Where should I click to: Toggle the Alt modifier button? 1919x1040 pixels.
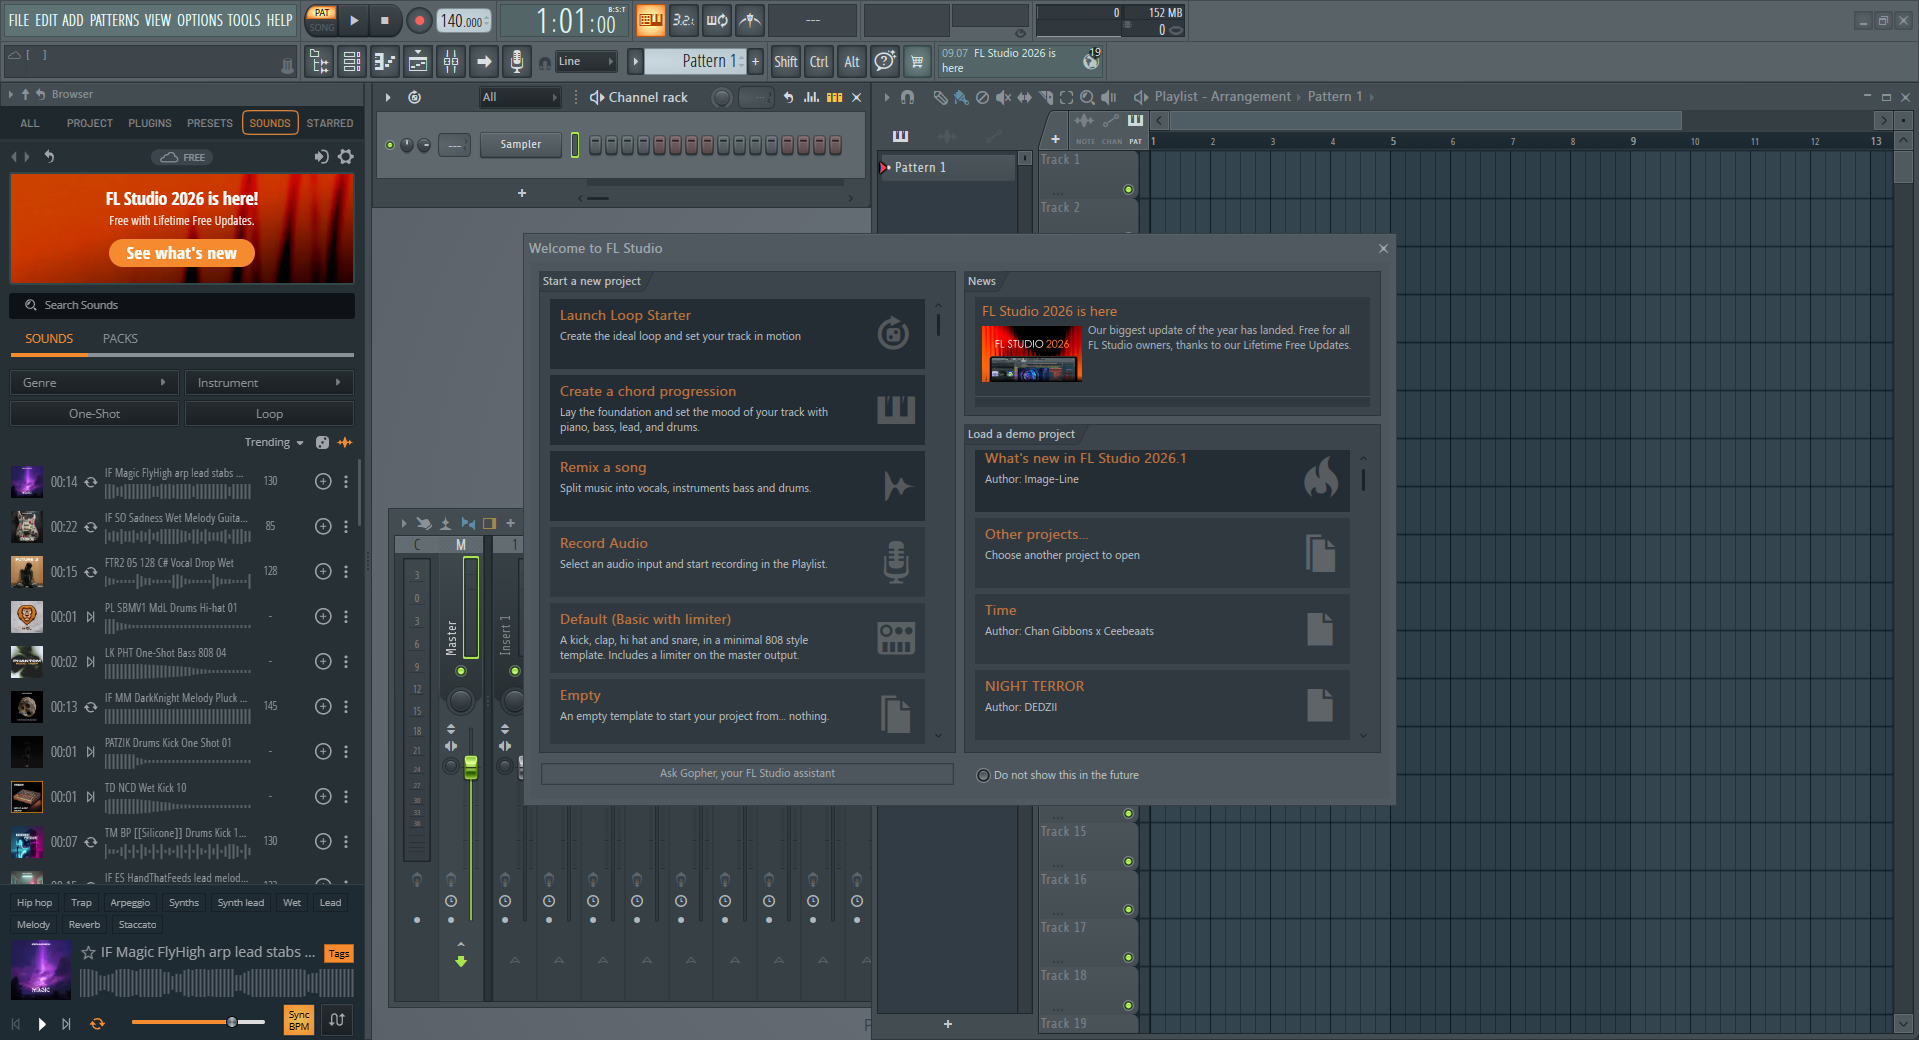(852, 62)
